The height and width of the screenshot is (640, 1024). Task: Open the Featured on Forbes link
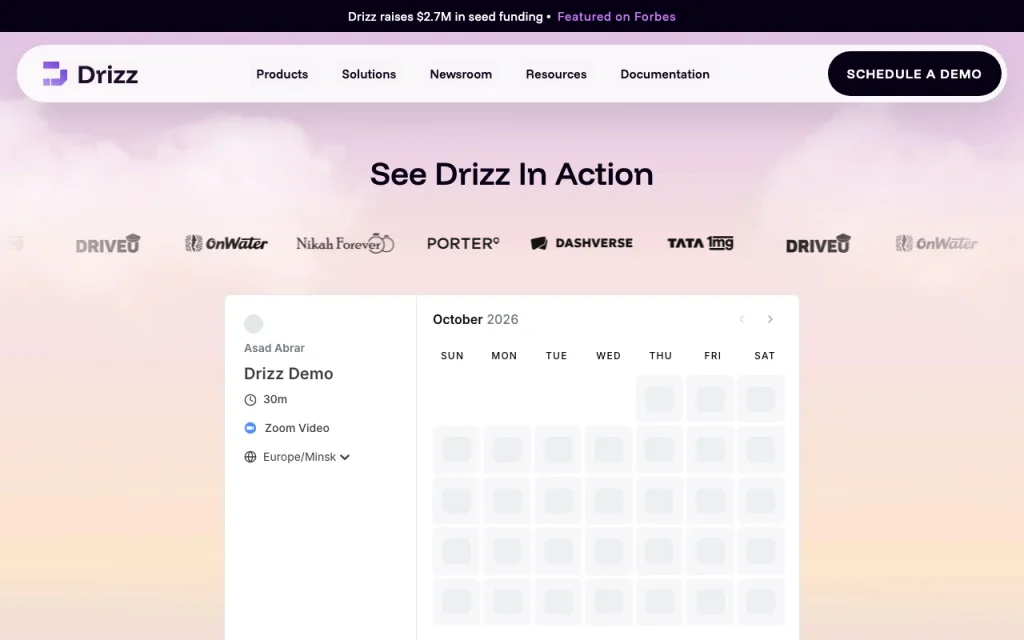click(616, 16)
